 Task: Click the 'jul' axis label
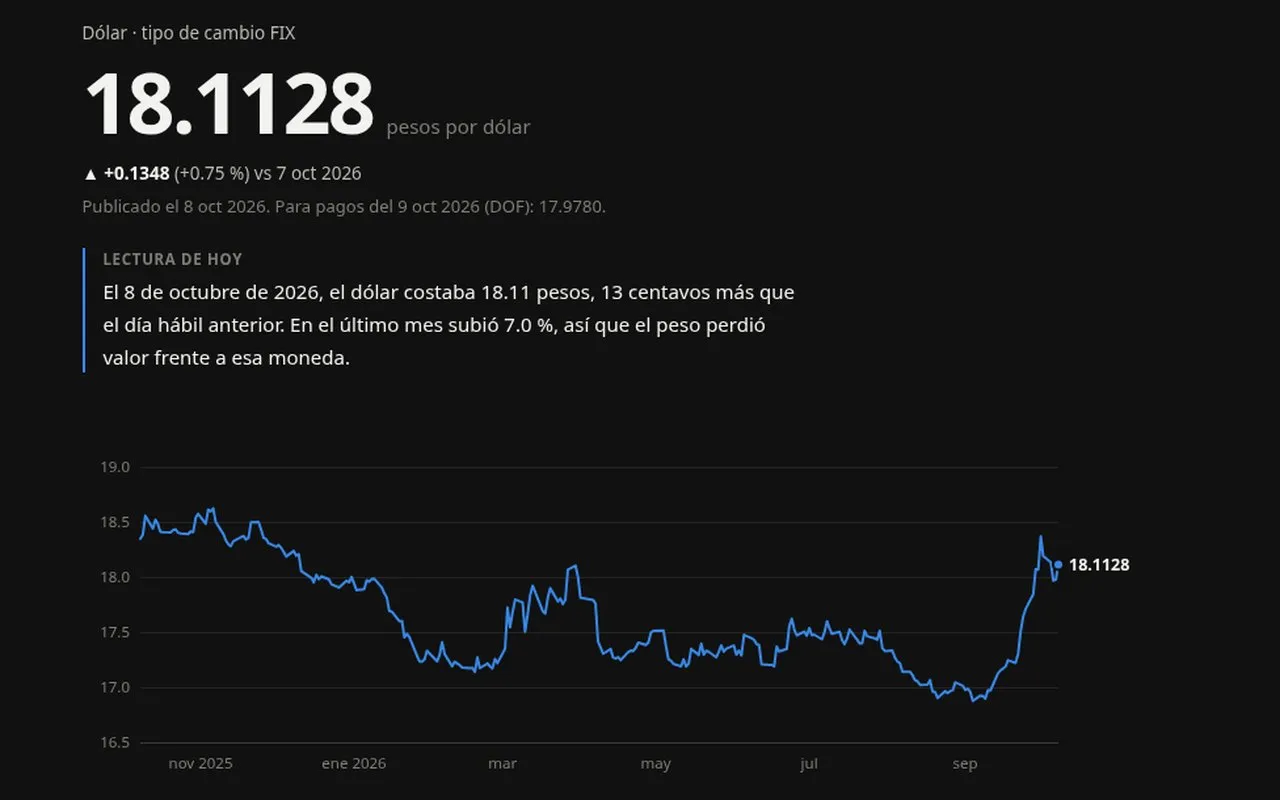click(809, 763)
